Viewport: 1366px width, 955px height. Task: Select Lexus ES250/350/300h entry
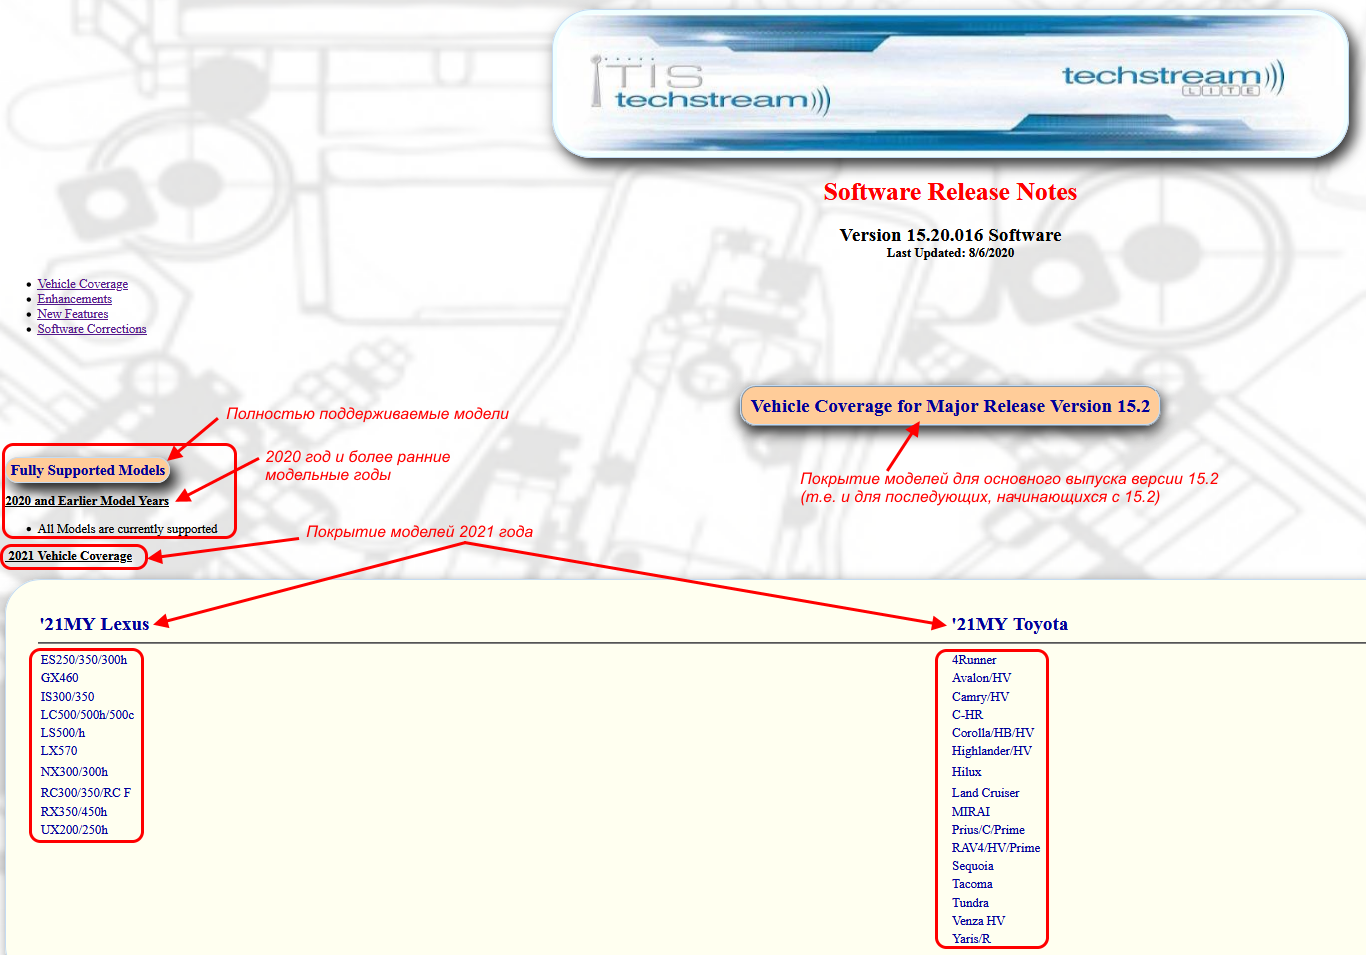[x=84, y=660]
